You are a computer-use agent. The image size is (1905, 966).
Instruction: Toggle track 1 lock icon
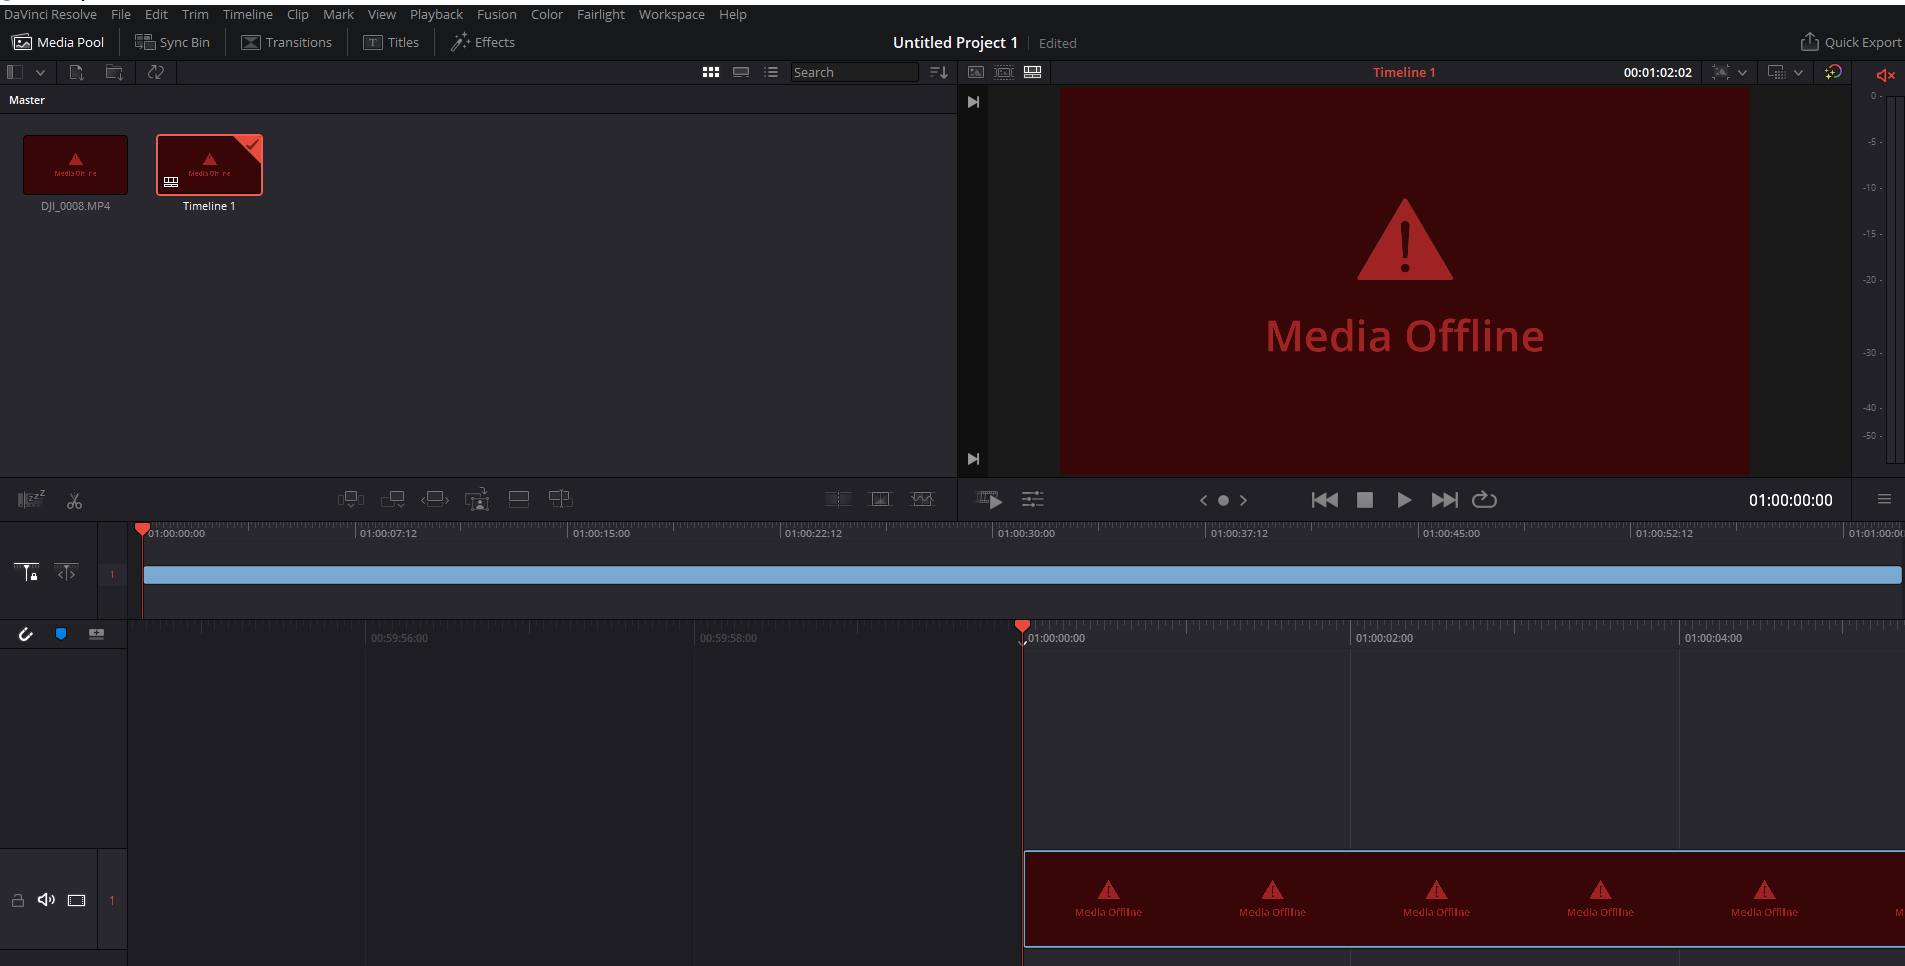click(x=18, y=900)
